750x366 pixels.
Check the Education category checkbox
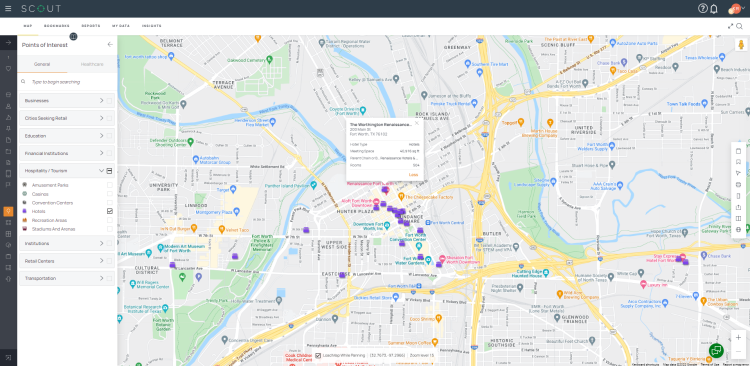[110, 136]
